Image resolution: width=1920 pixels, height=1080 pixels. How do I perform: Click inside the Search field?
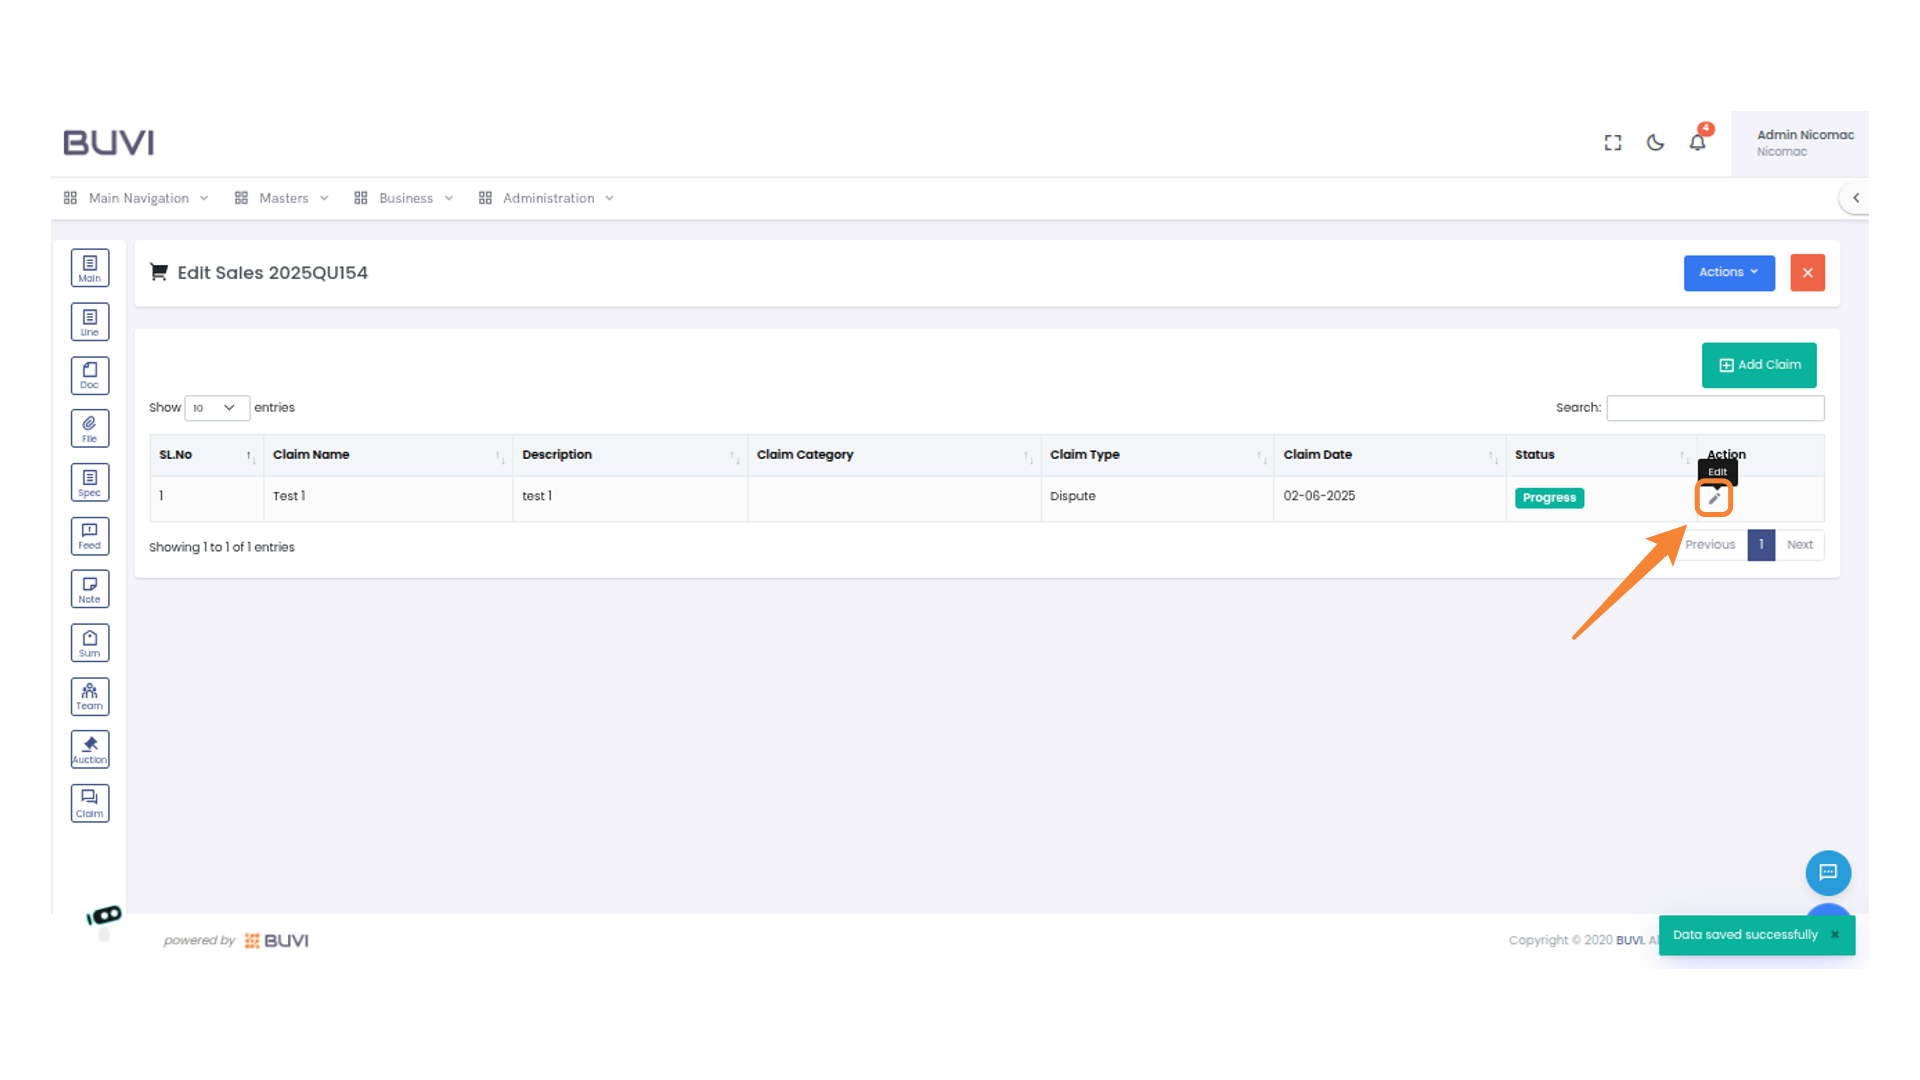click(x=1715, y=408)
